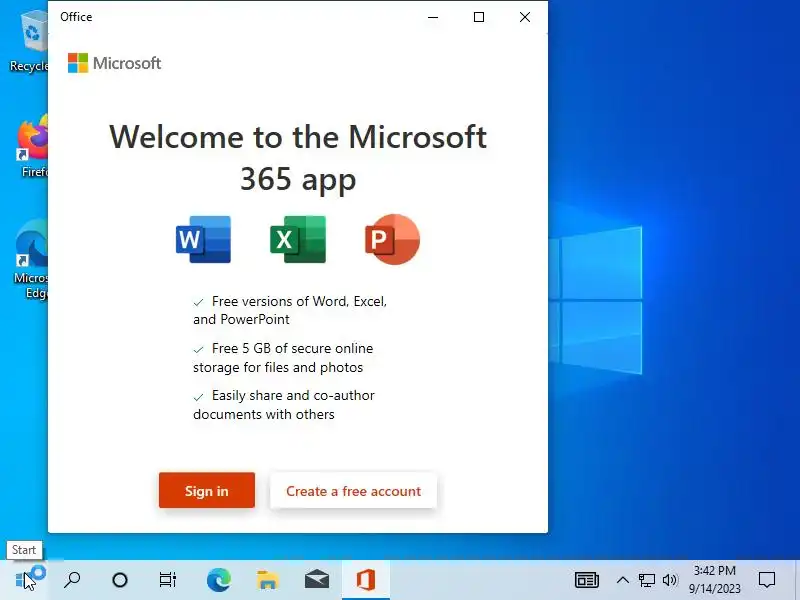This screenshot has width=800, height=600.
Task: Open the Action Center notifications
Action: pos(767,580)
